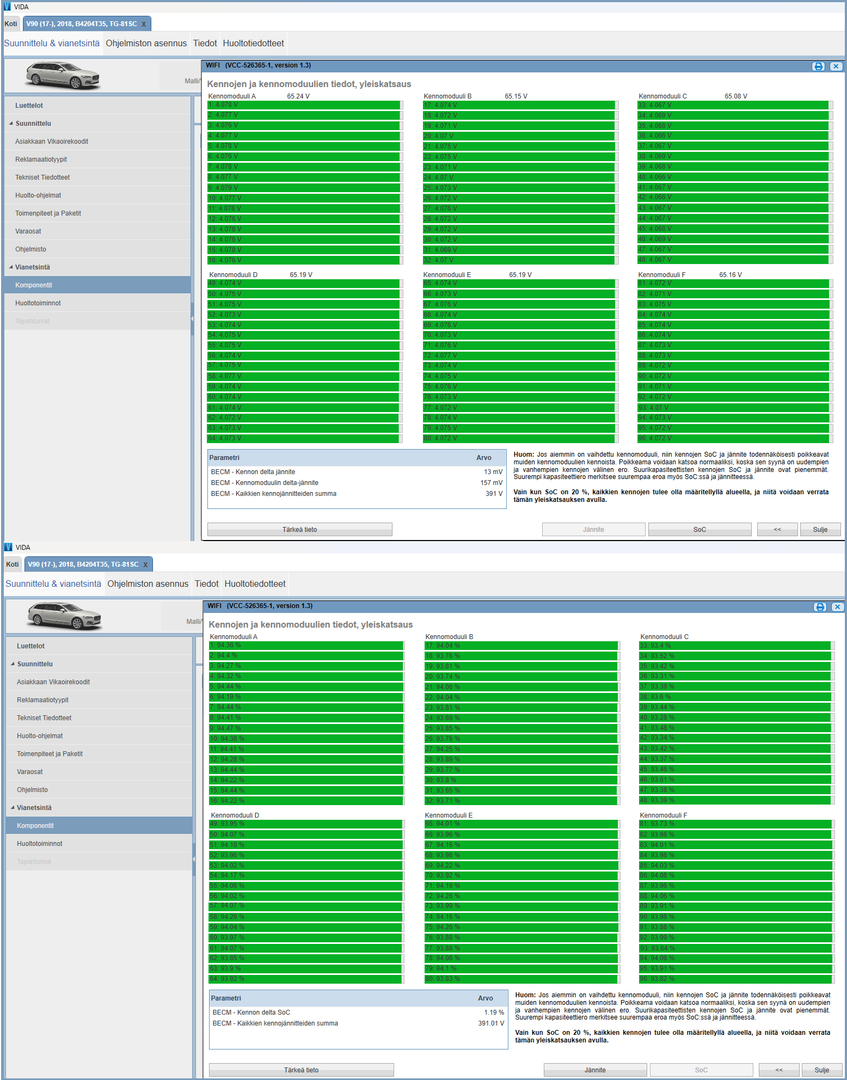This screenshot has width=847, height=1080.
Task: Select Komponentit in voltage window sidebar
Action: (x=96, y=284)
